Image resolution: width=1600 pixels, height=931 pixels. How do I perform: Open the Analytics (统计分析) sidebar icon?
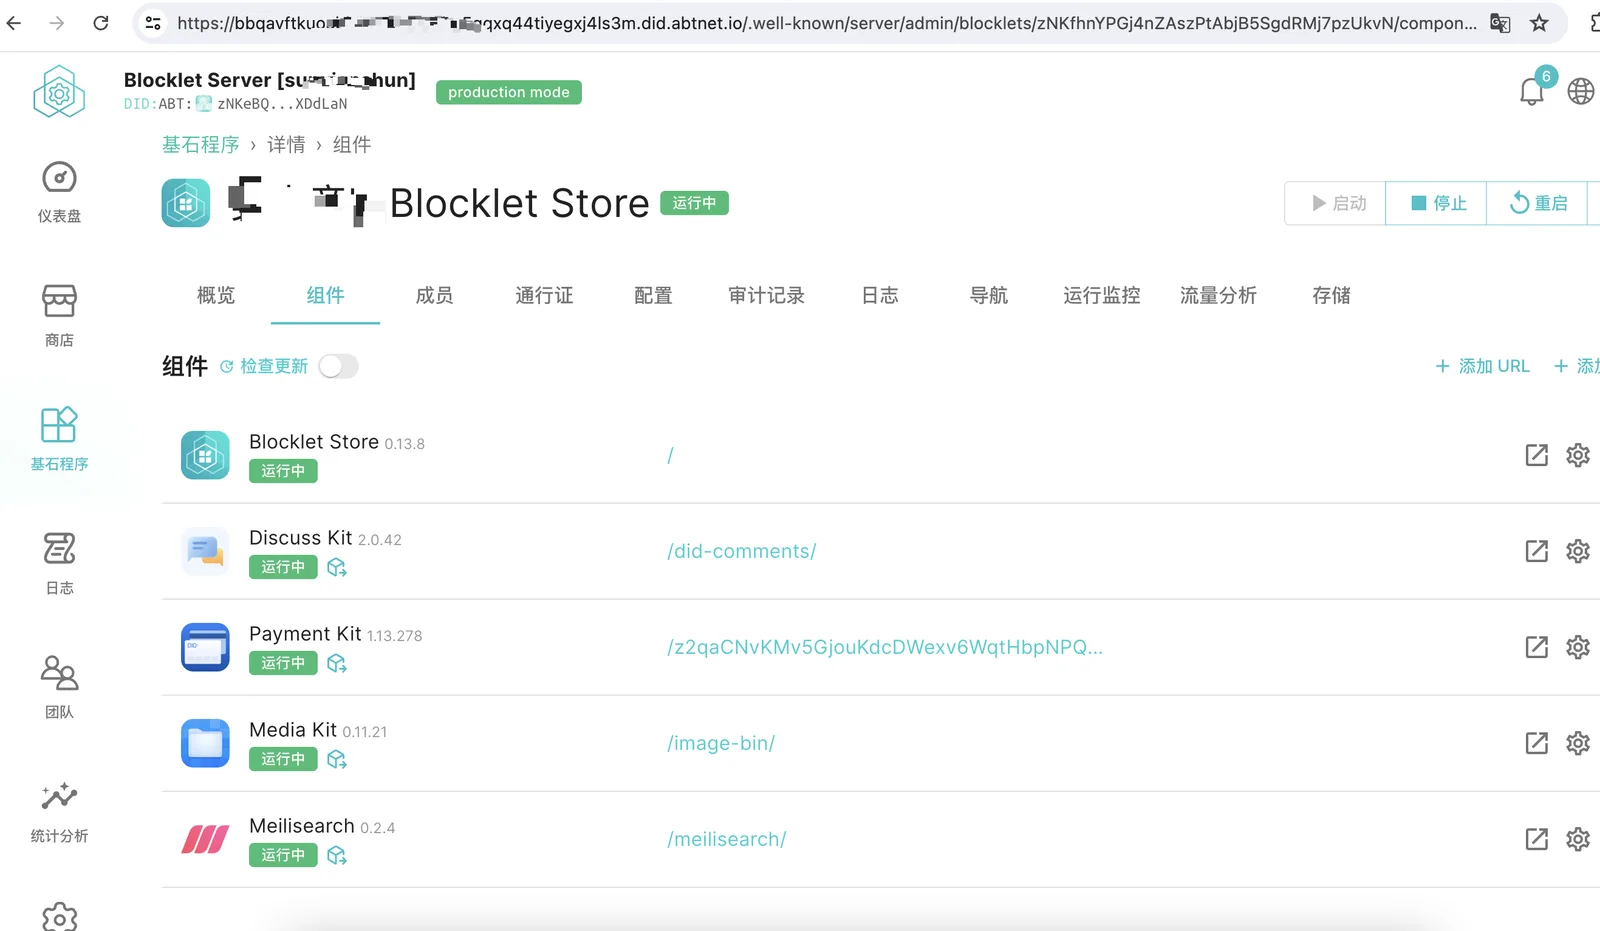click(x=59, y=797)
